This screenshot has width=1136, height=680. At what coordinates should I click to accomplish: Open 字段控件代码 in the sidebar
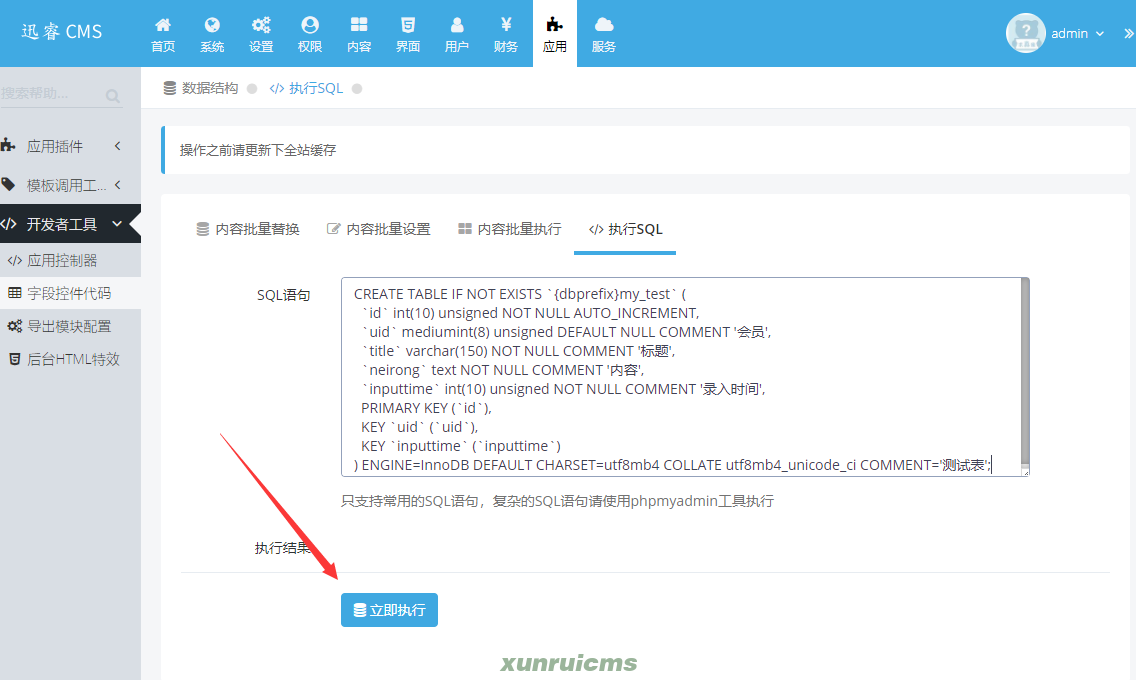coord(70,293)
